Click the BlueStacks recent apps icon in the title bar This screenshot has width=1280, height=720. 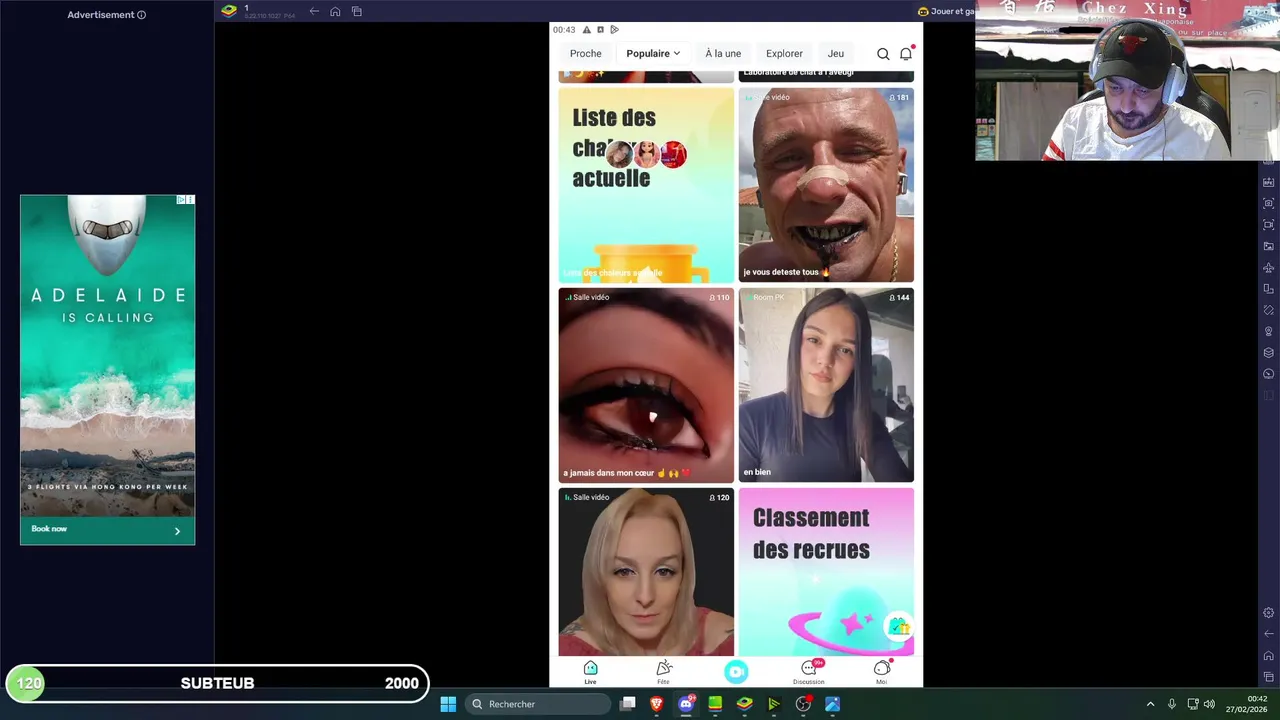[357, 11]
